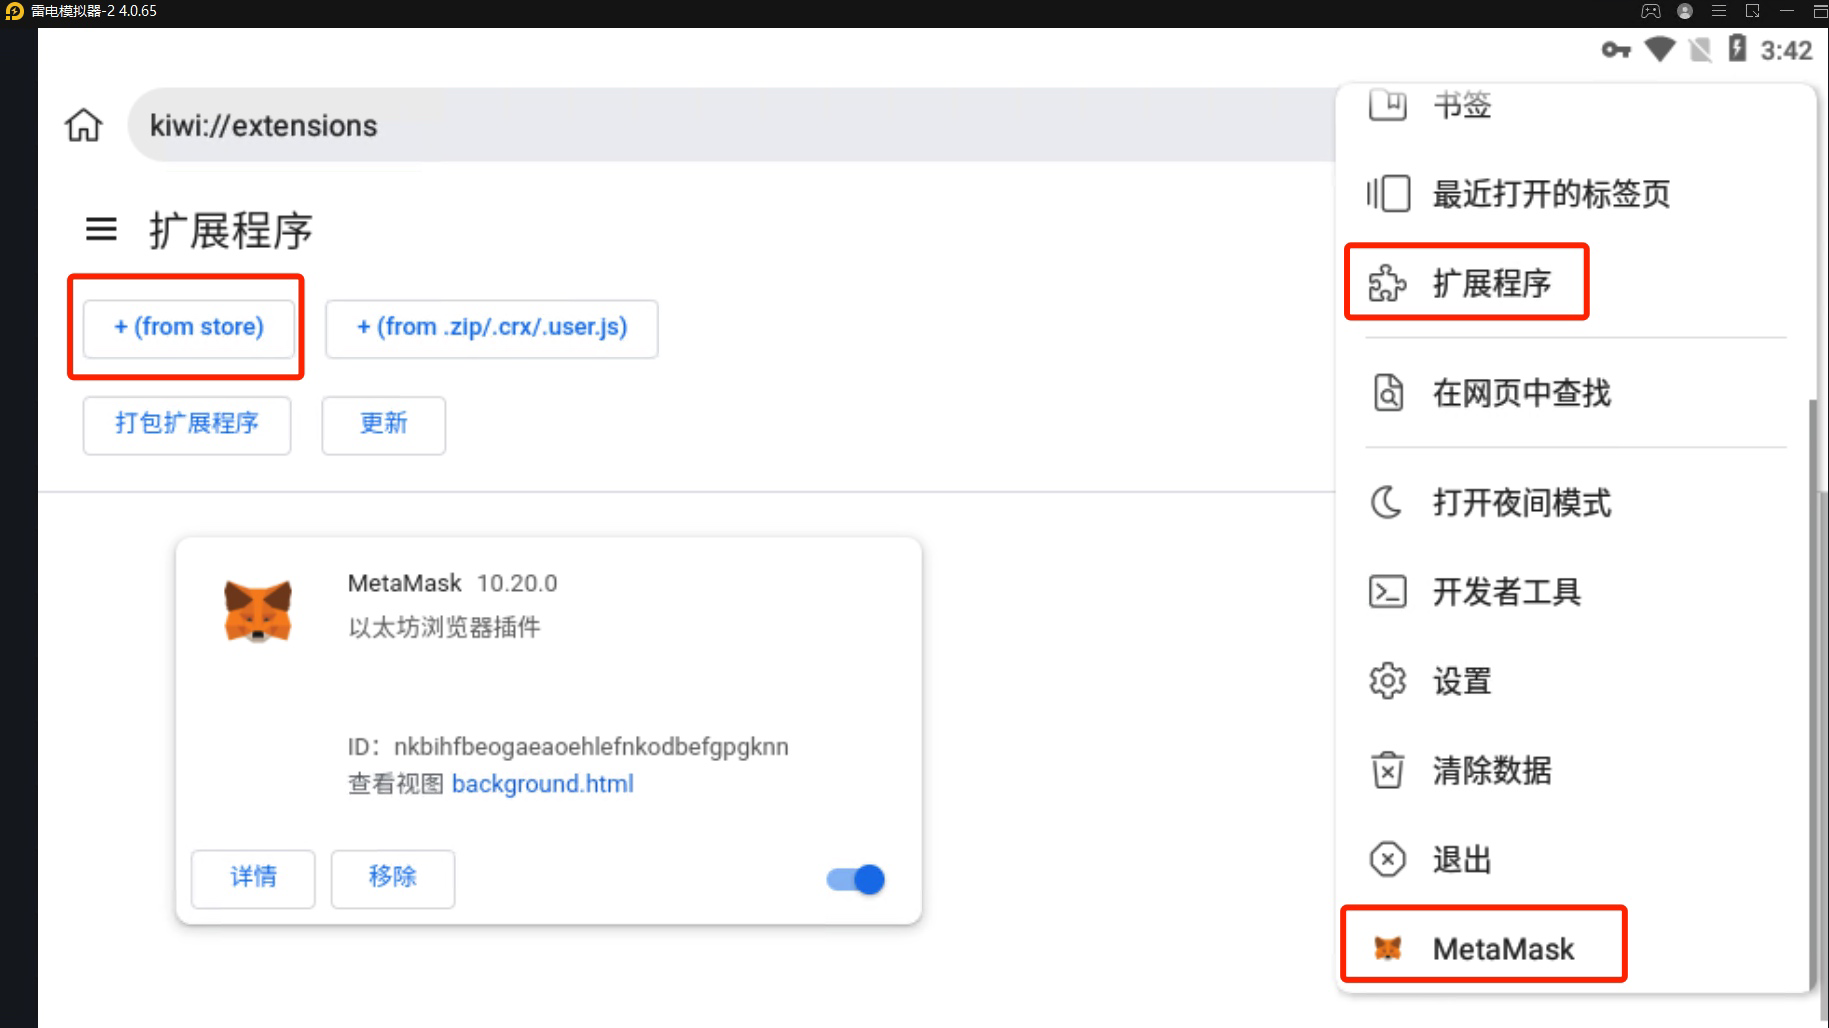The height and width of the screenshot is (1028, 1829).
Task: Choose 退出 from the menu
Action: pos(1575,859)
